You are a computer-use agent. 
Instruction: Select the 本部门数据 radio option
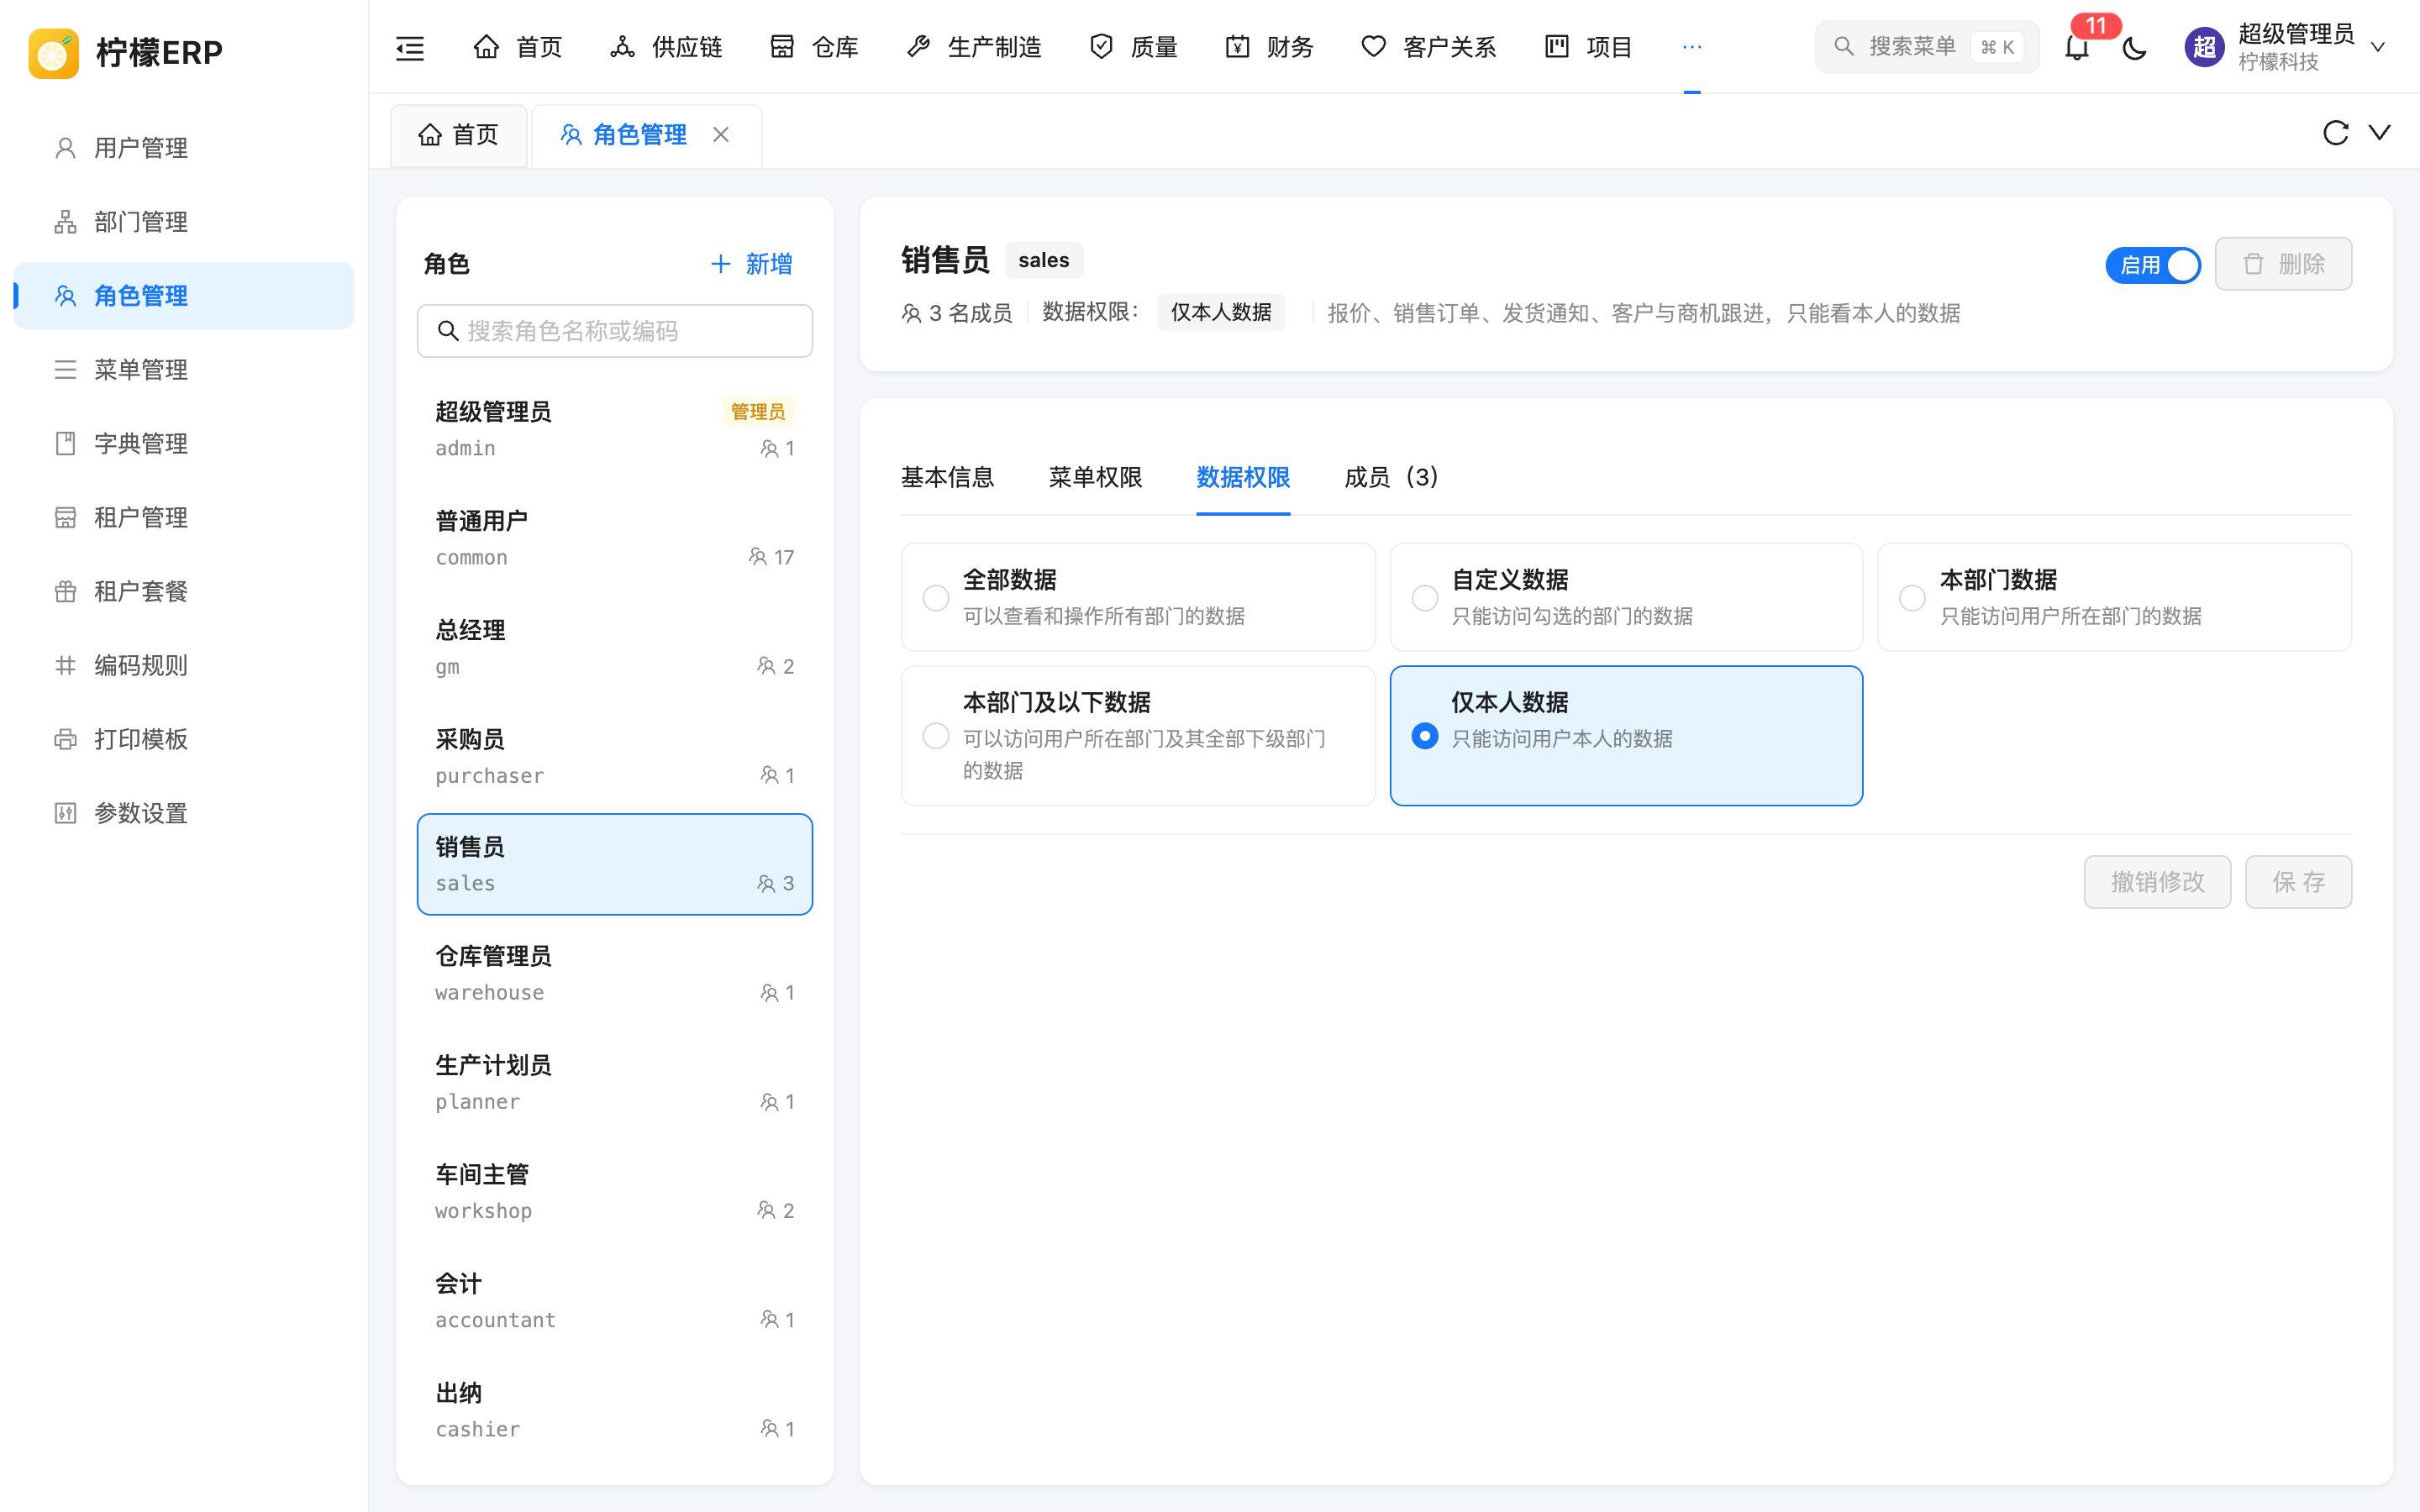[1912, 598]
